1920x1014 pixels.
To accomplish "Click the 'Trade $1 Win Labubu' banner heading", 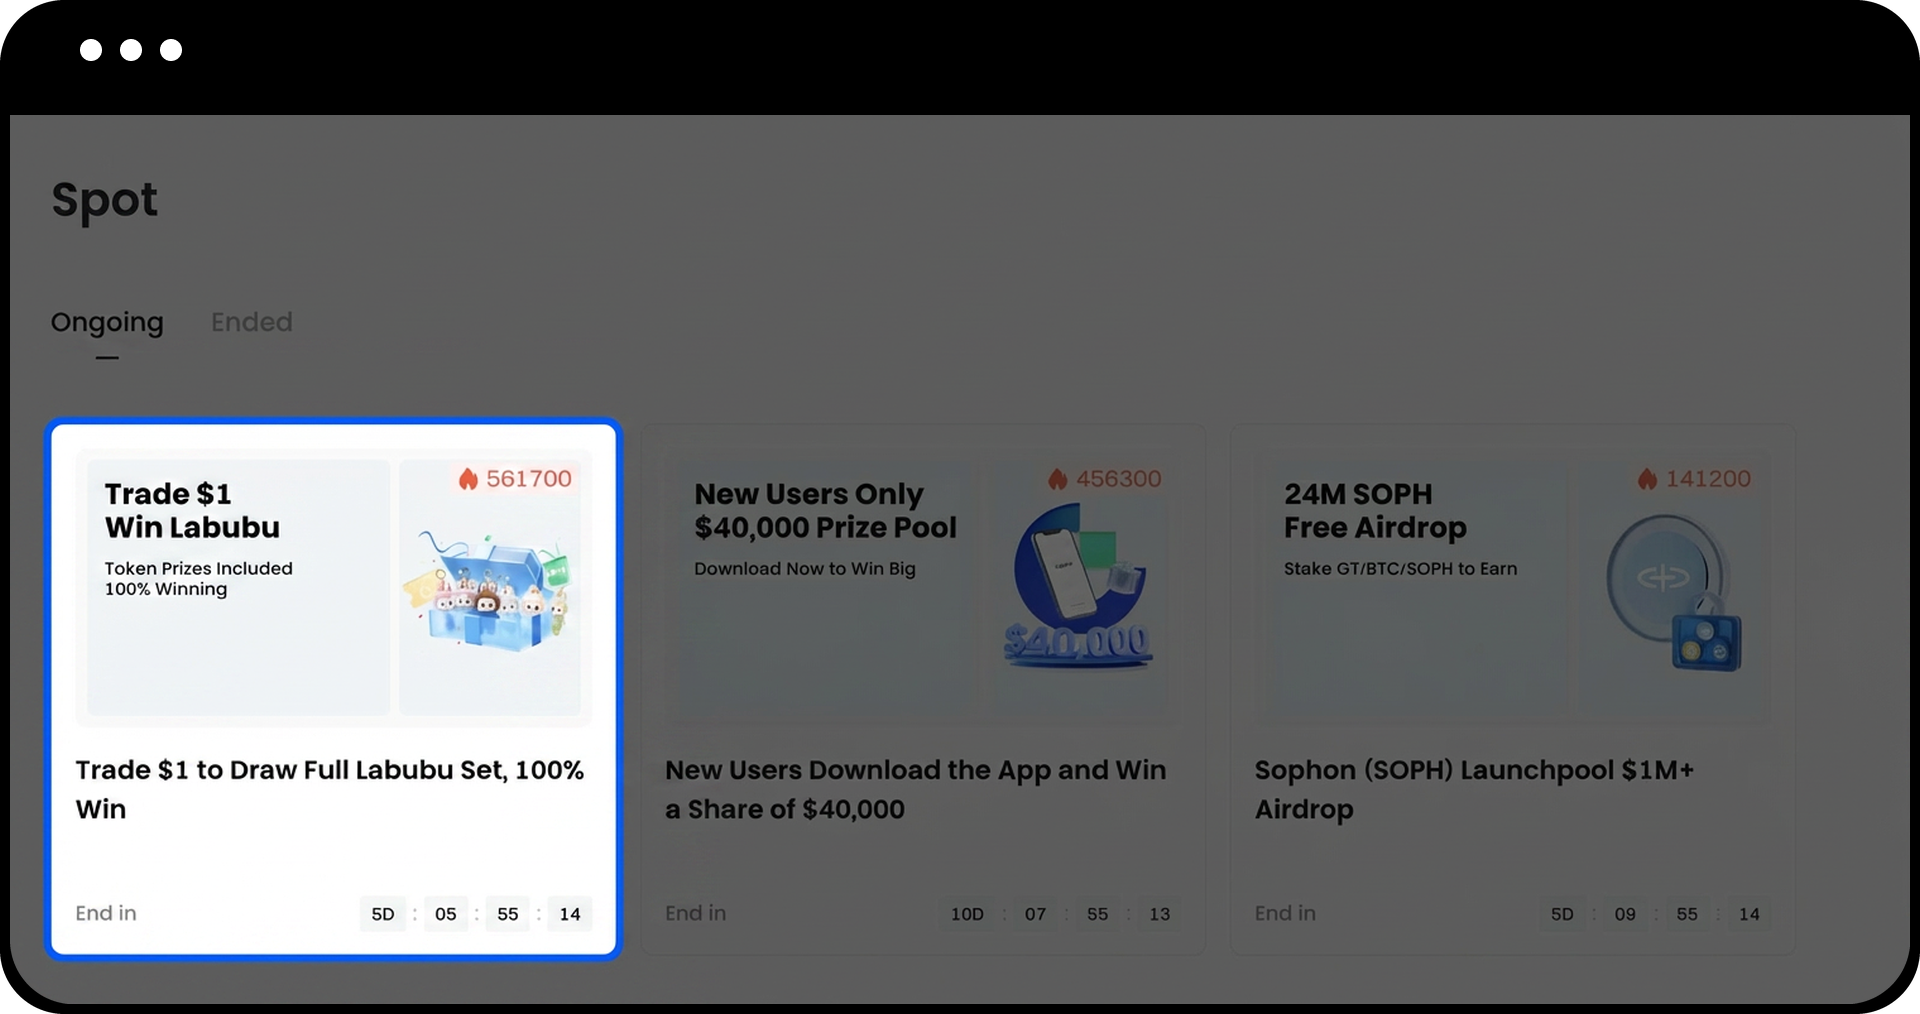I will [192, 510].
